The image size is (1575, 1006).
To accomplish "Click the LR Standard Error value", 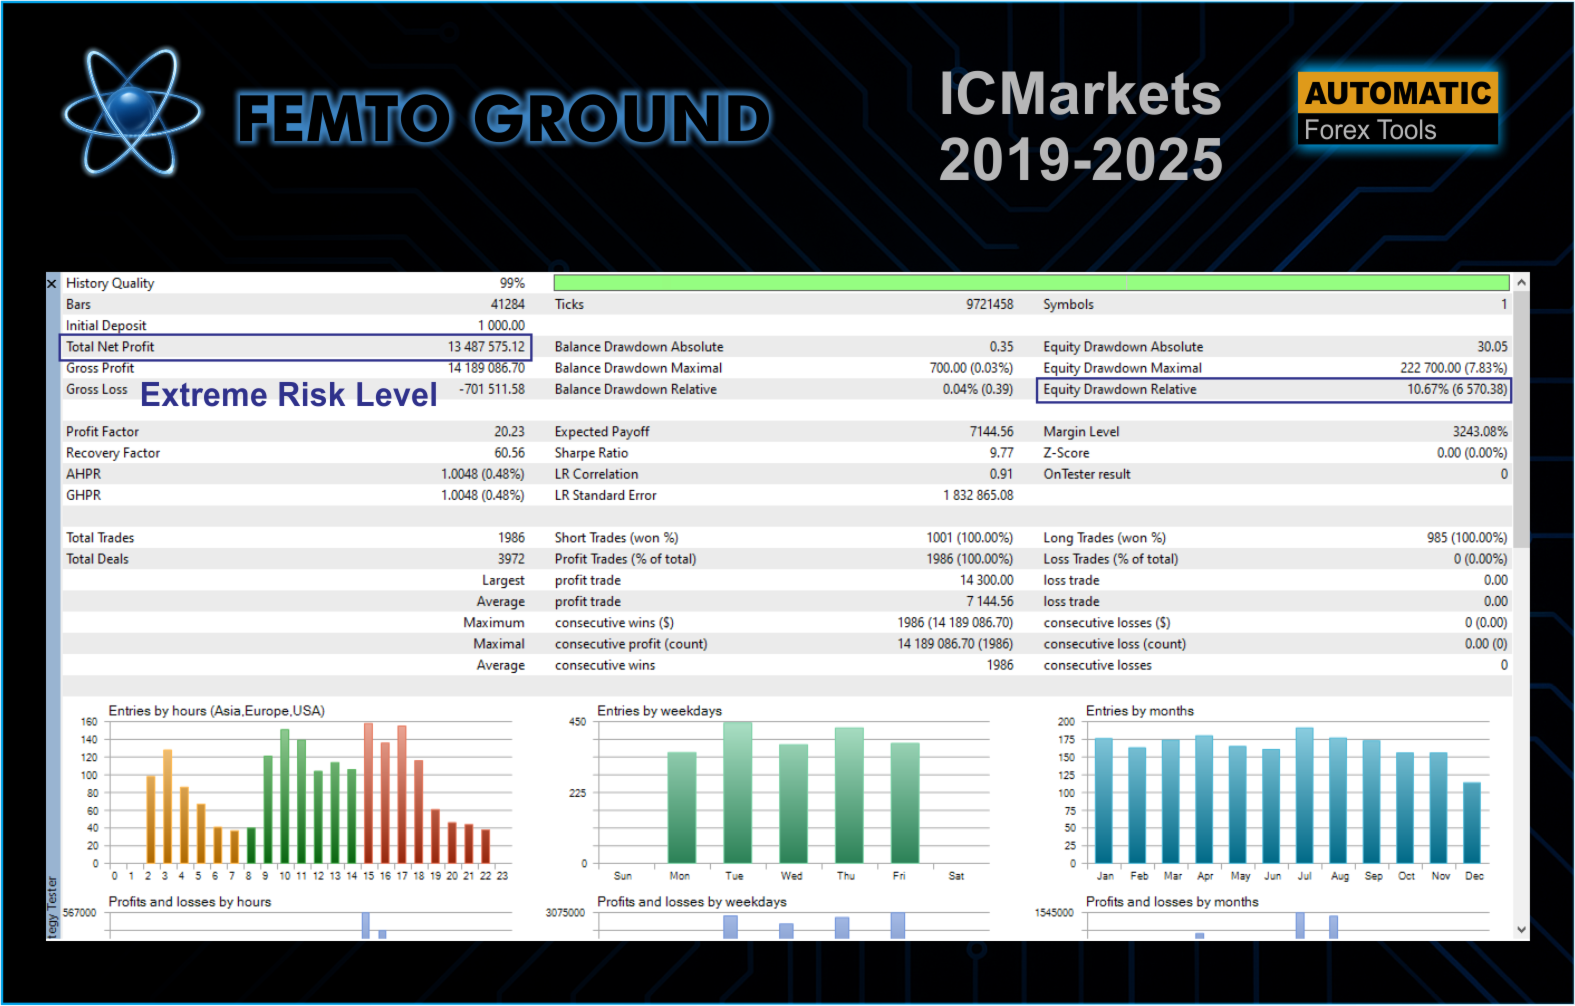I will [x=978, y=495].
